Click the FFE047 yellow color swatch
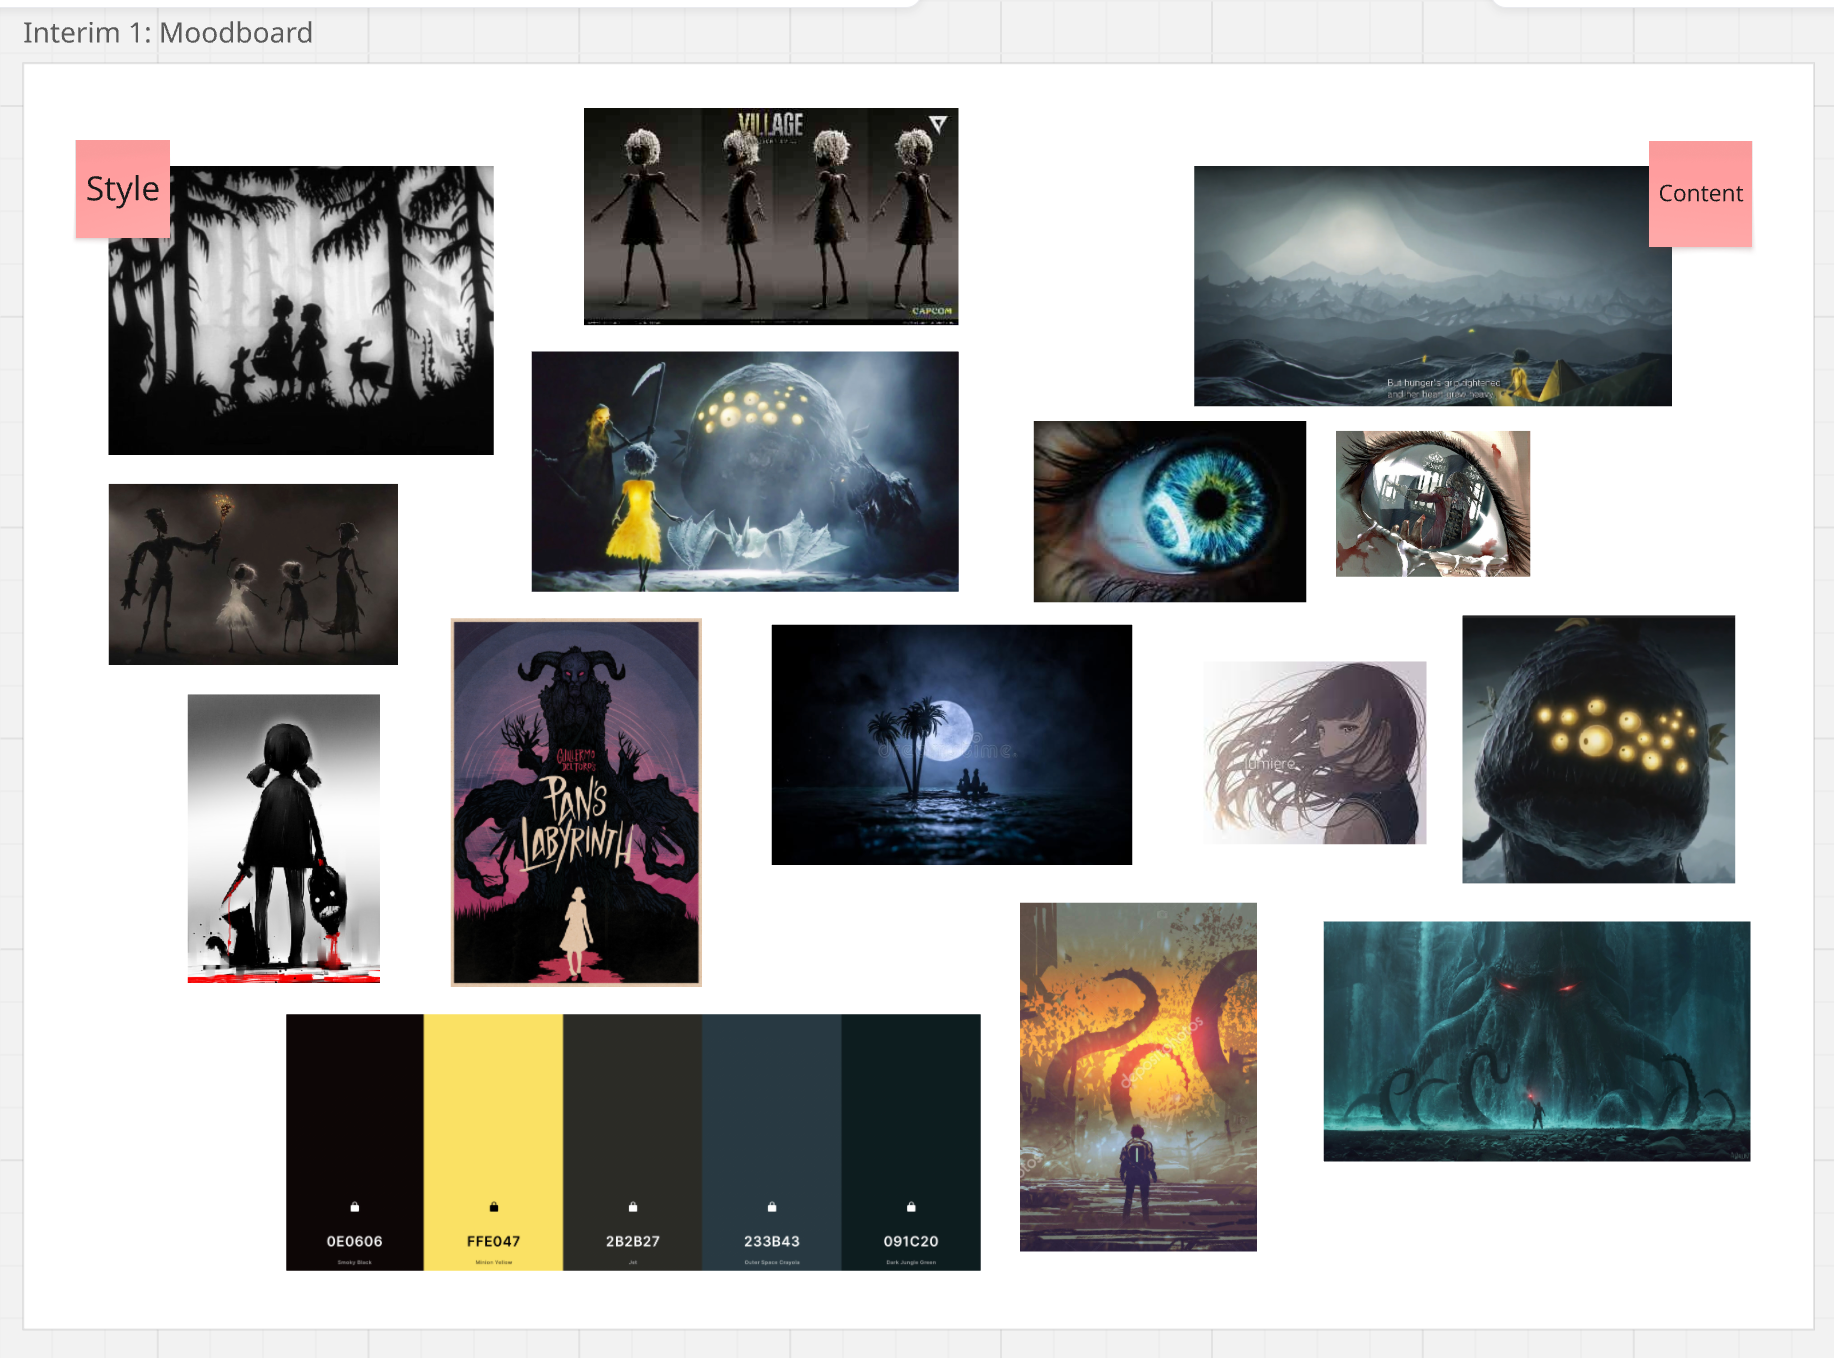Image resolution: width=1834 pixels, height=1358 pixels. (x=494, y=1142)
